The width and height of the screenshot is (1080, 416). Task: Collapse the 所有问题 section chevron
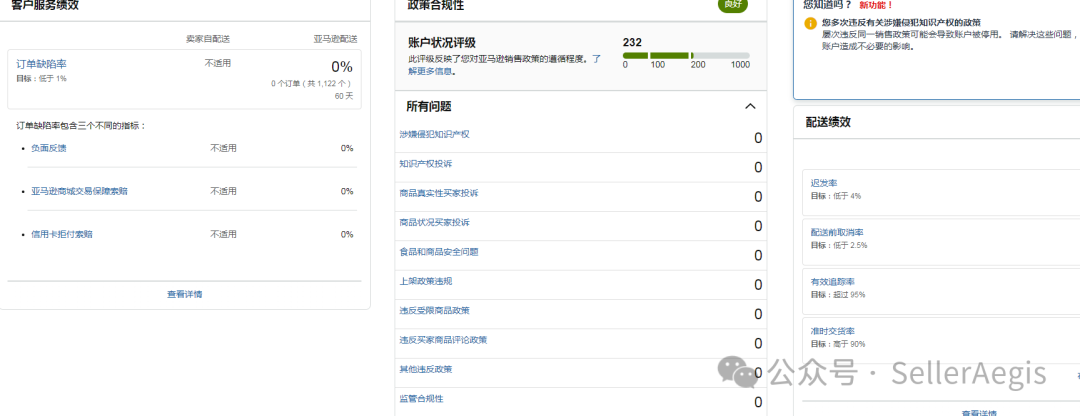click(x=751, y=107)
